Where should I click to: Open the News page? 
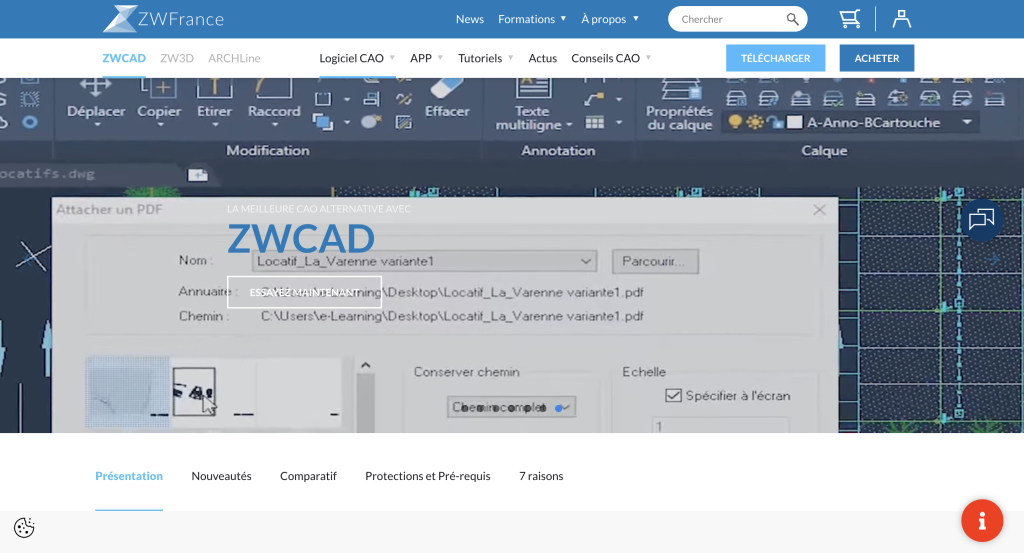coord(470,19)
